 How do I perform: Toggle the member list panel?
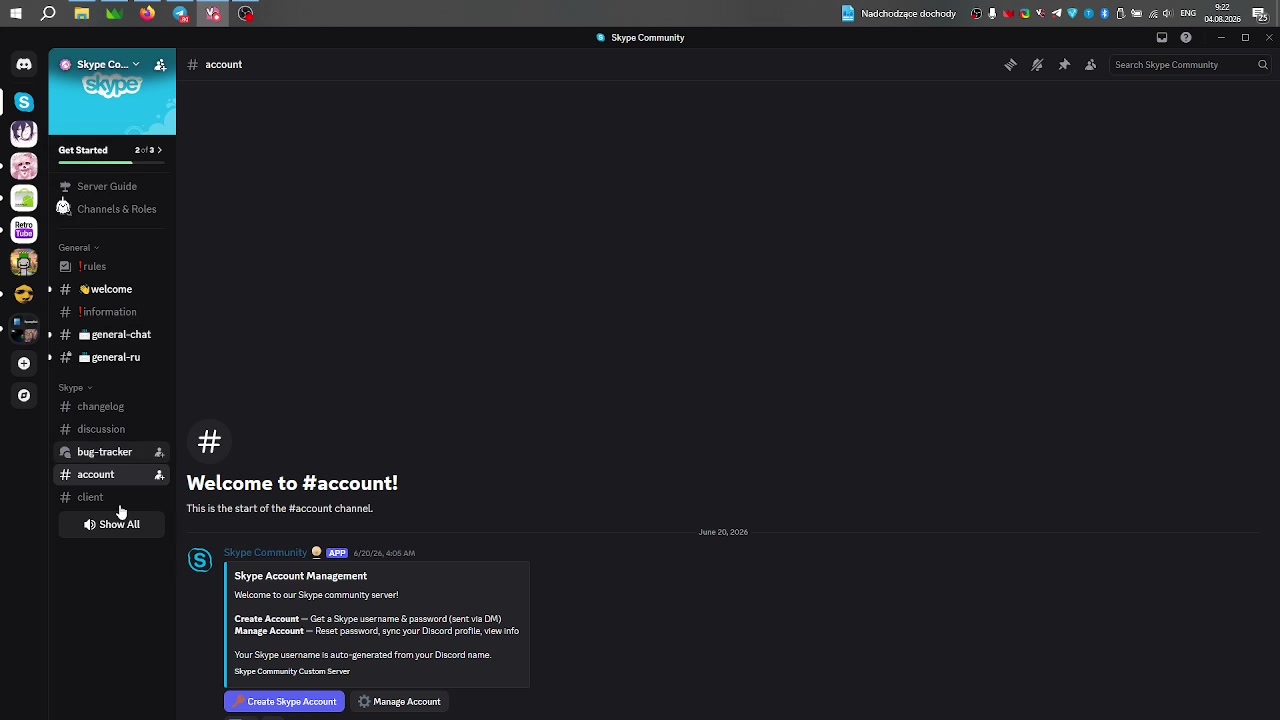[1091, 65]
